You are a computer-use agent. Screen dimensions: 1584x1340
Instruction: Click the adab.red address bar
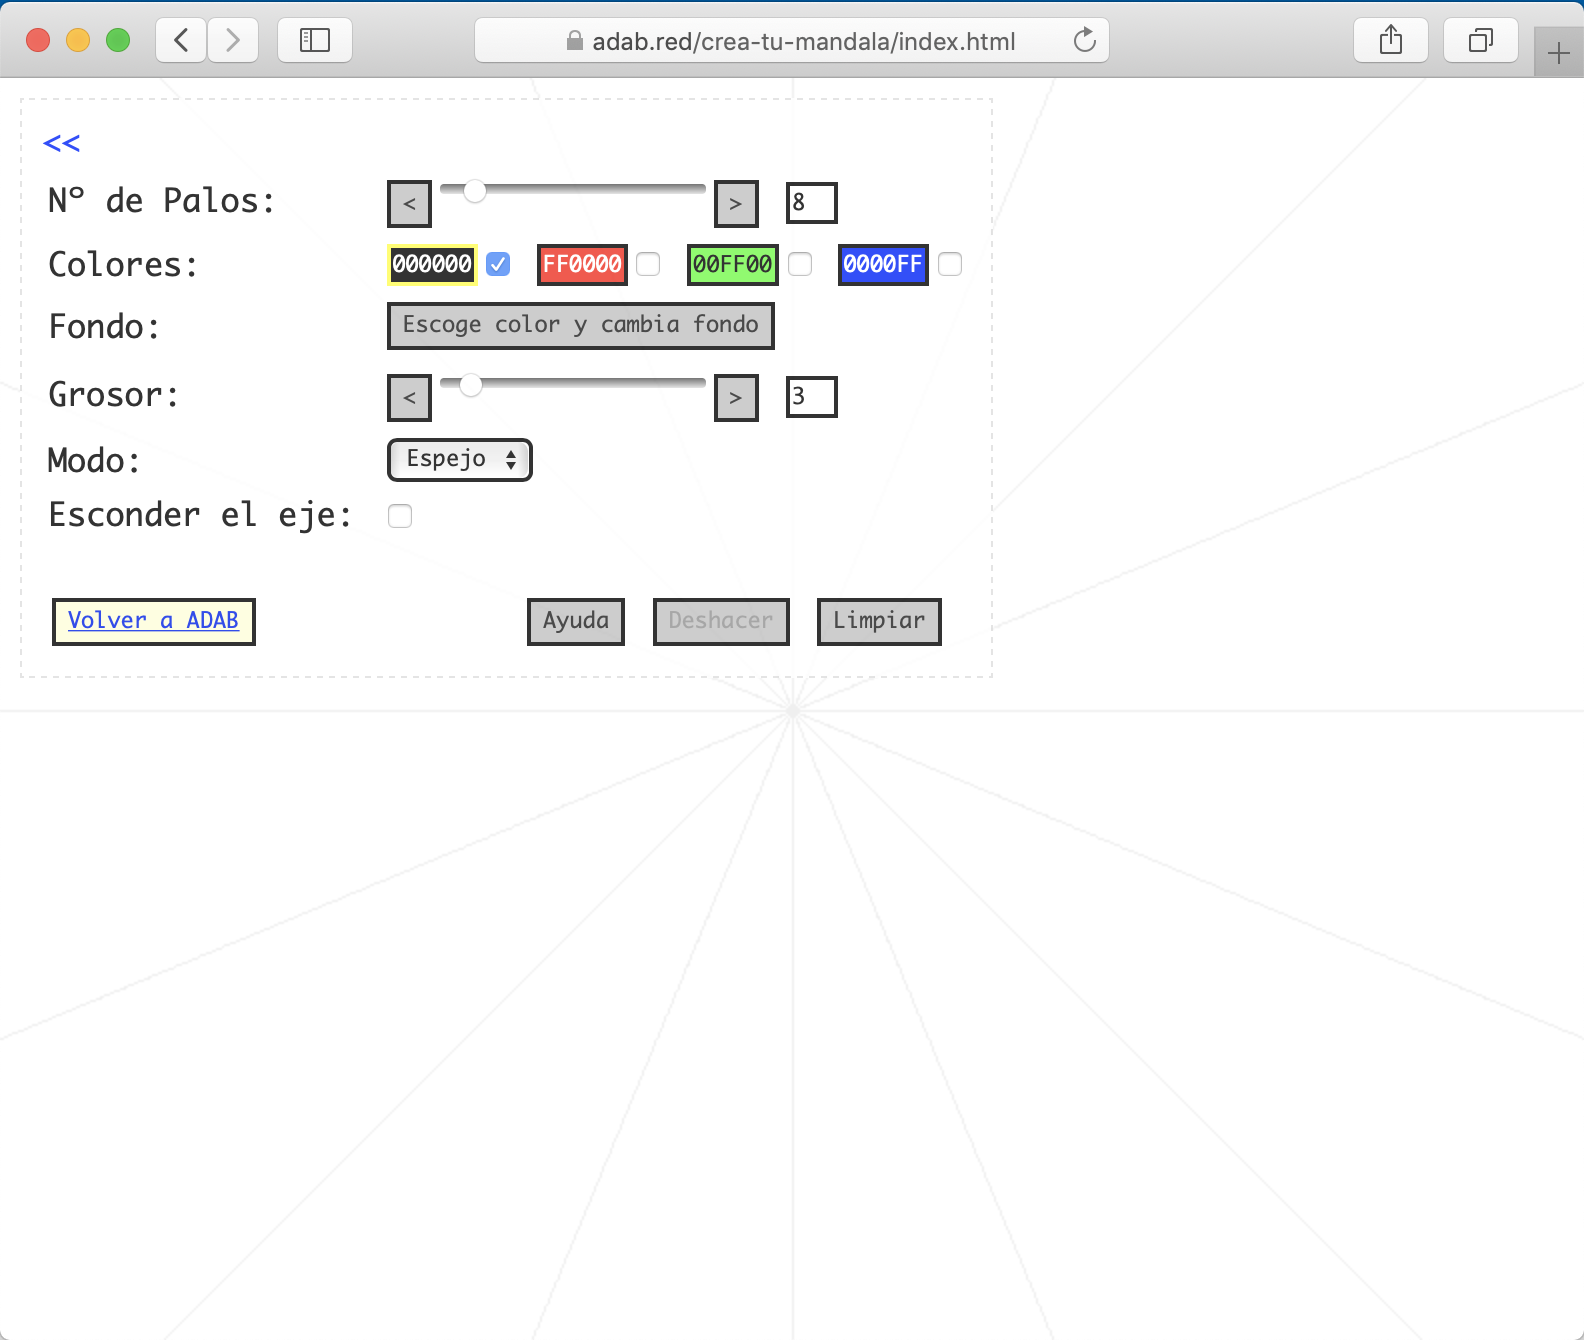[792, 40]
